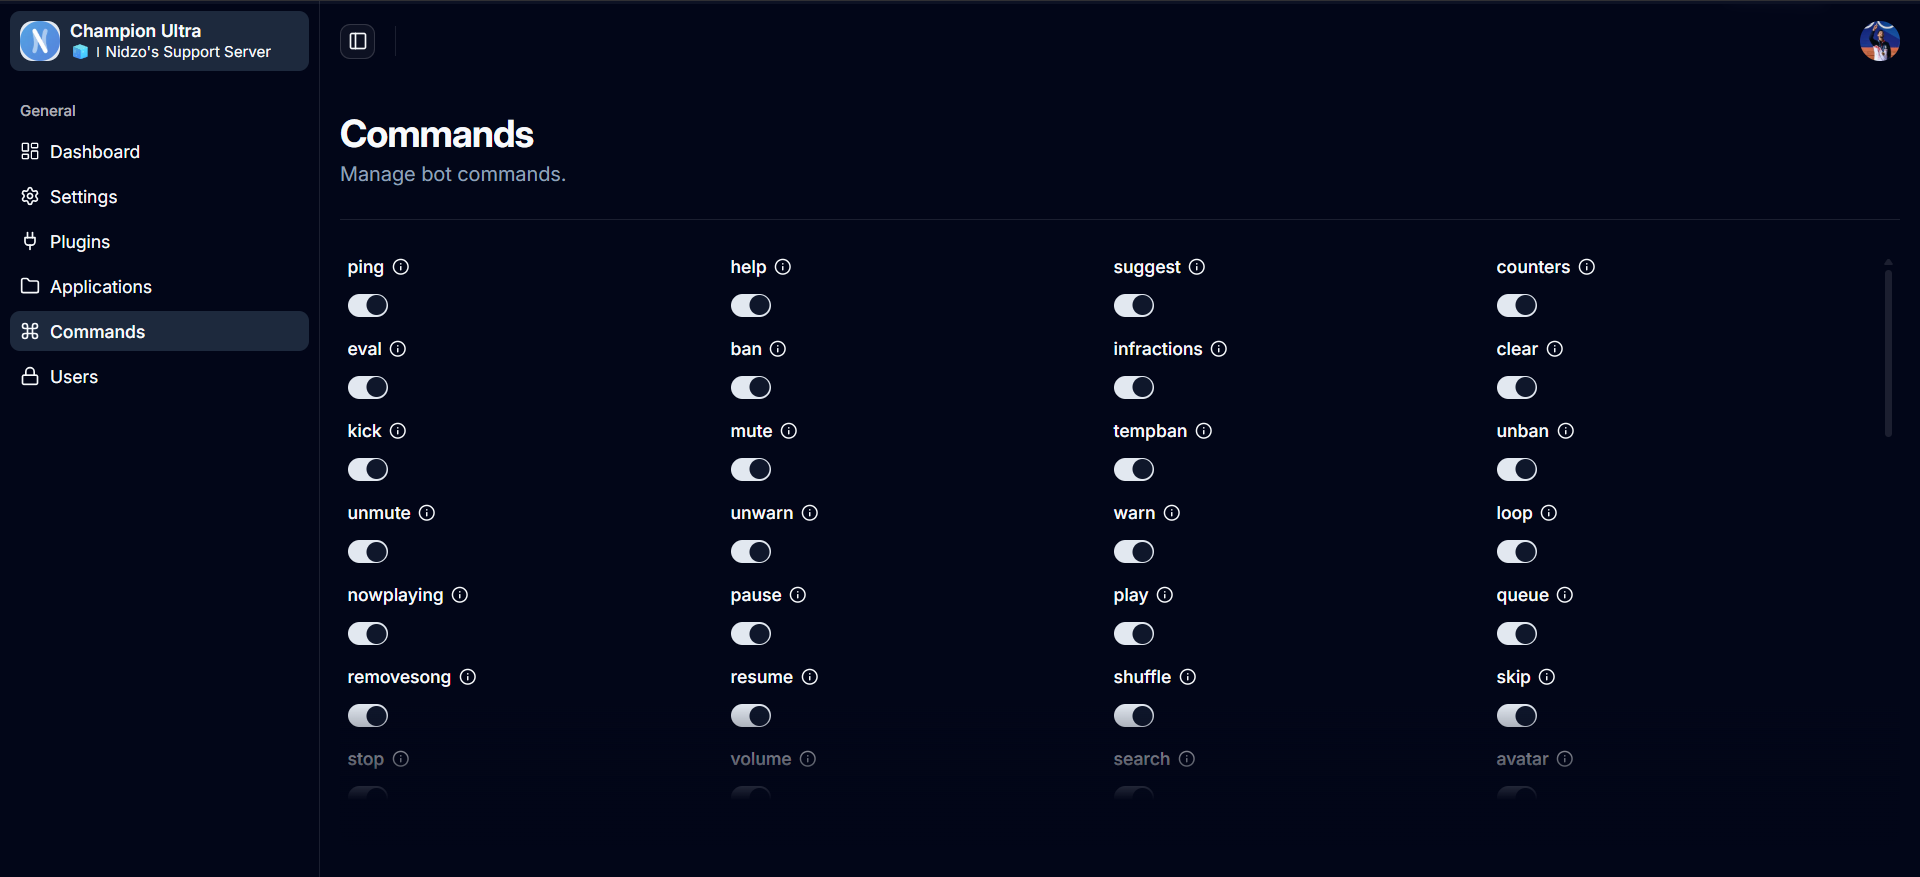The width and height of the screenshot is (1920, 877).
Task: Click the info icon next to infractions
Action: click(x=1219, y=349)
